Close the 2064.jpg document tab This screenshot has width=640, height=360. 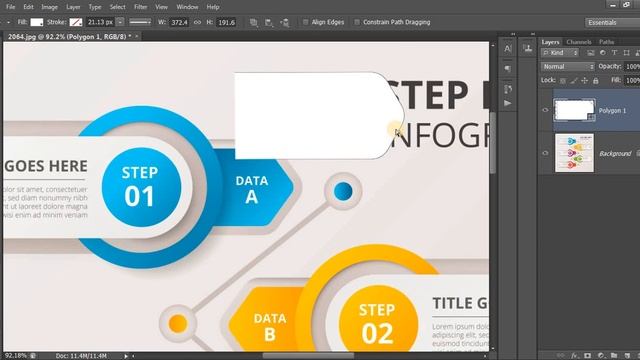coord(137,36)
